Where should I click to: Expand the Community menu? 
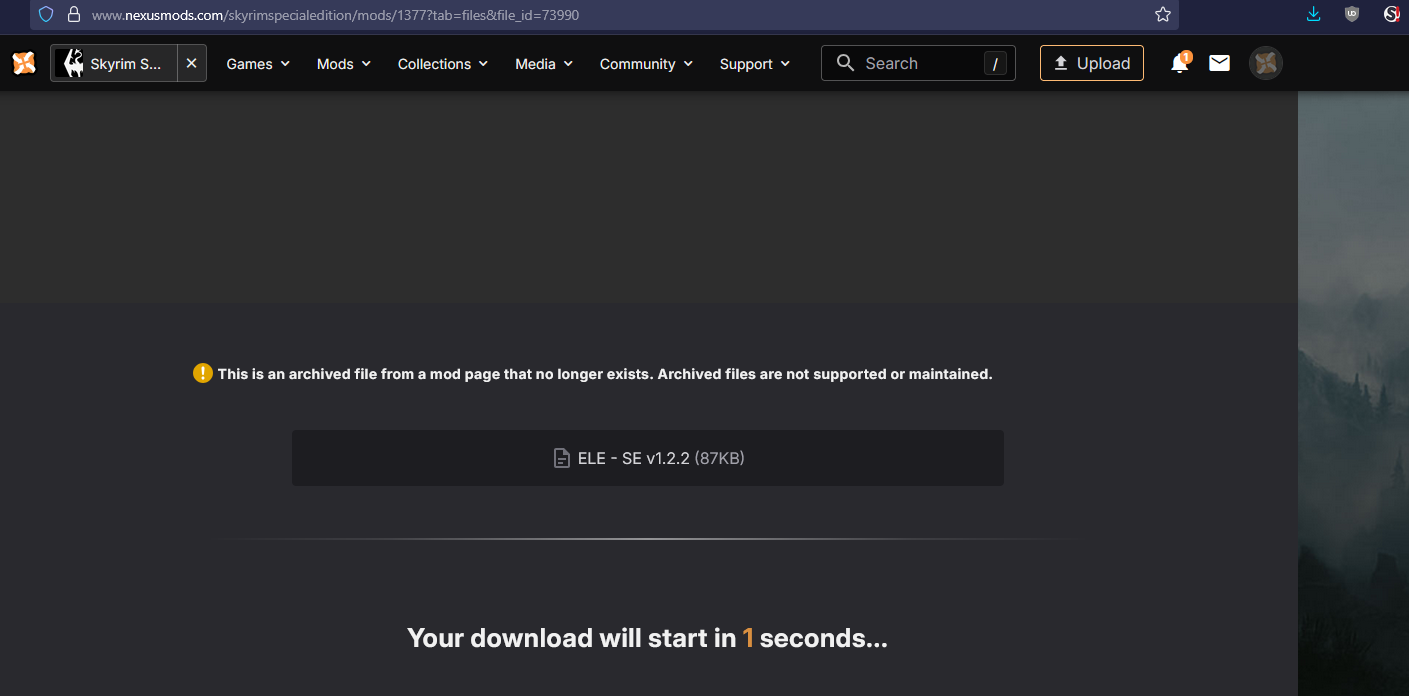pyautogui.click(x=646, y=64)
